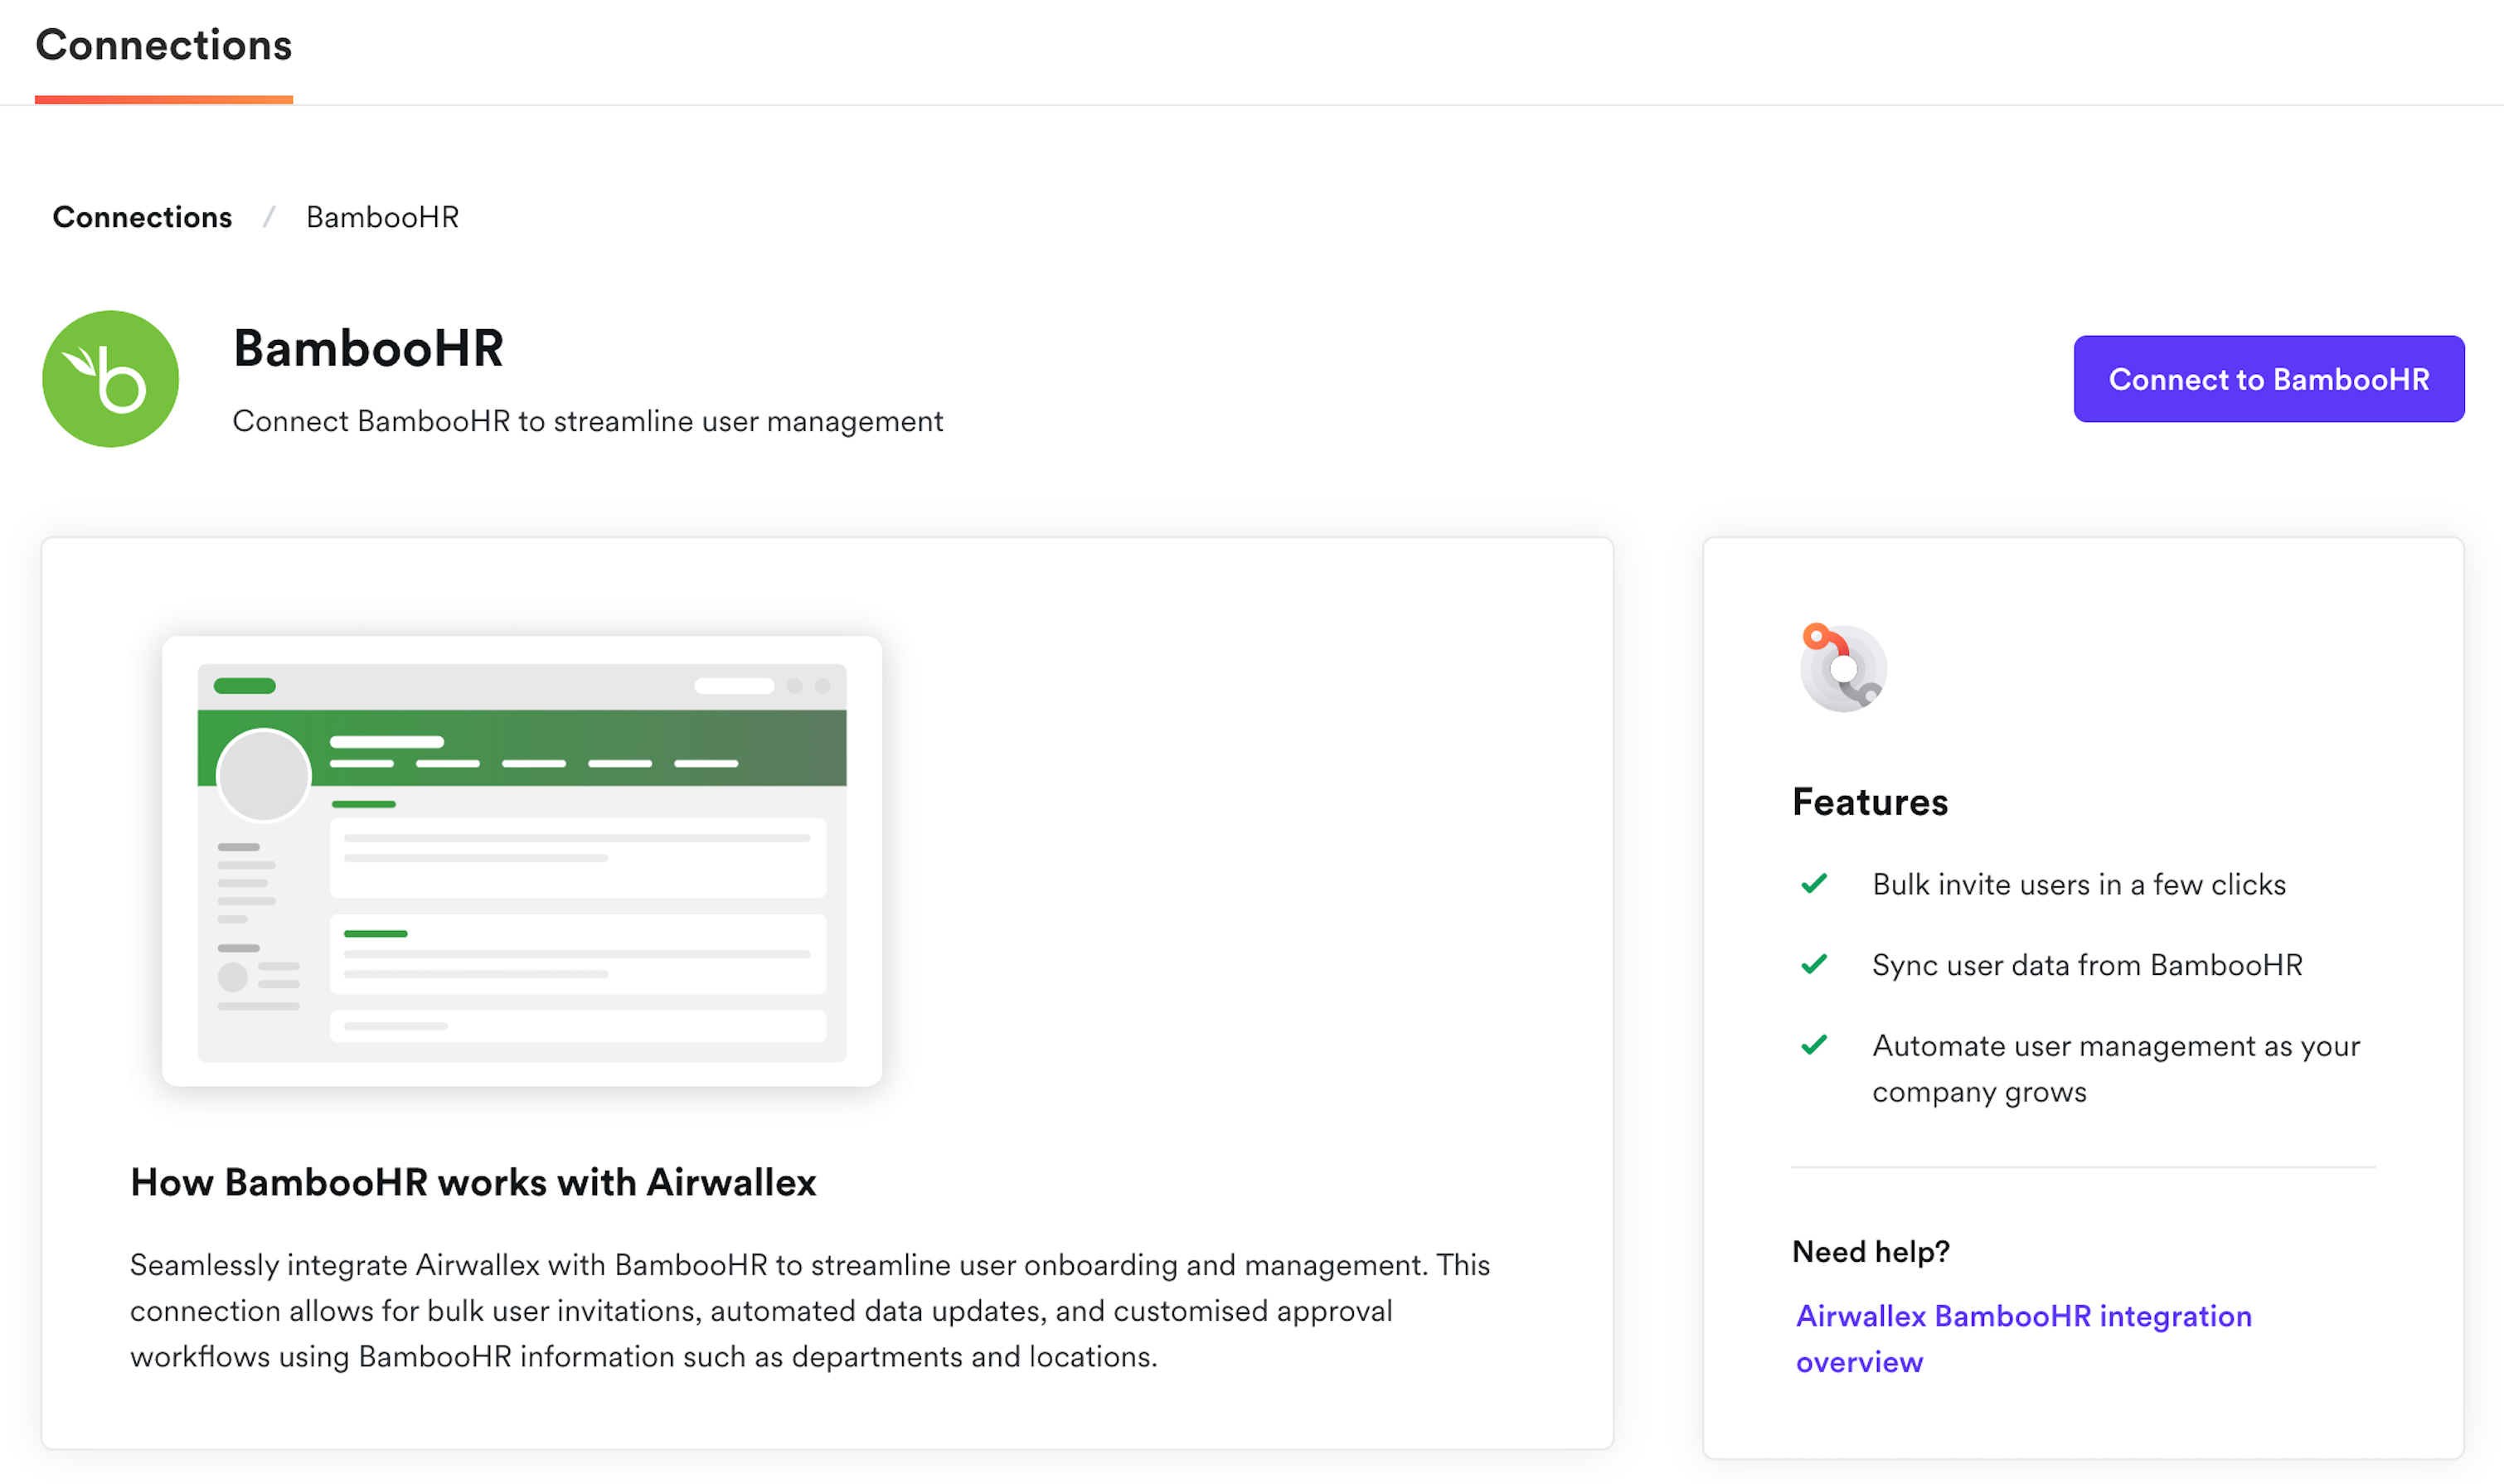
Task: Click the gray avatar circle in preview
Action: click(x=264, y=775)
